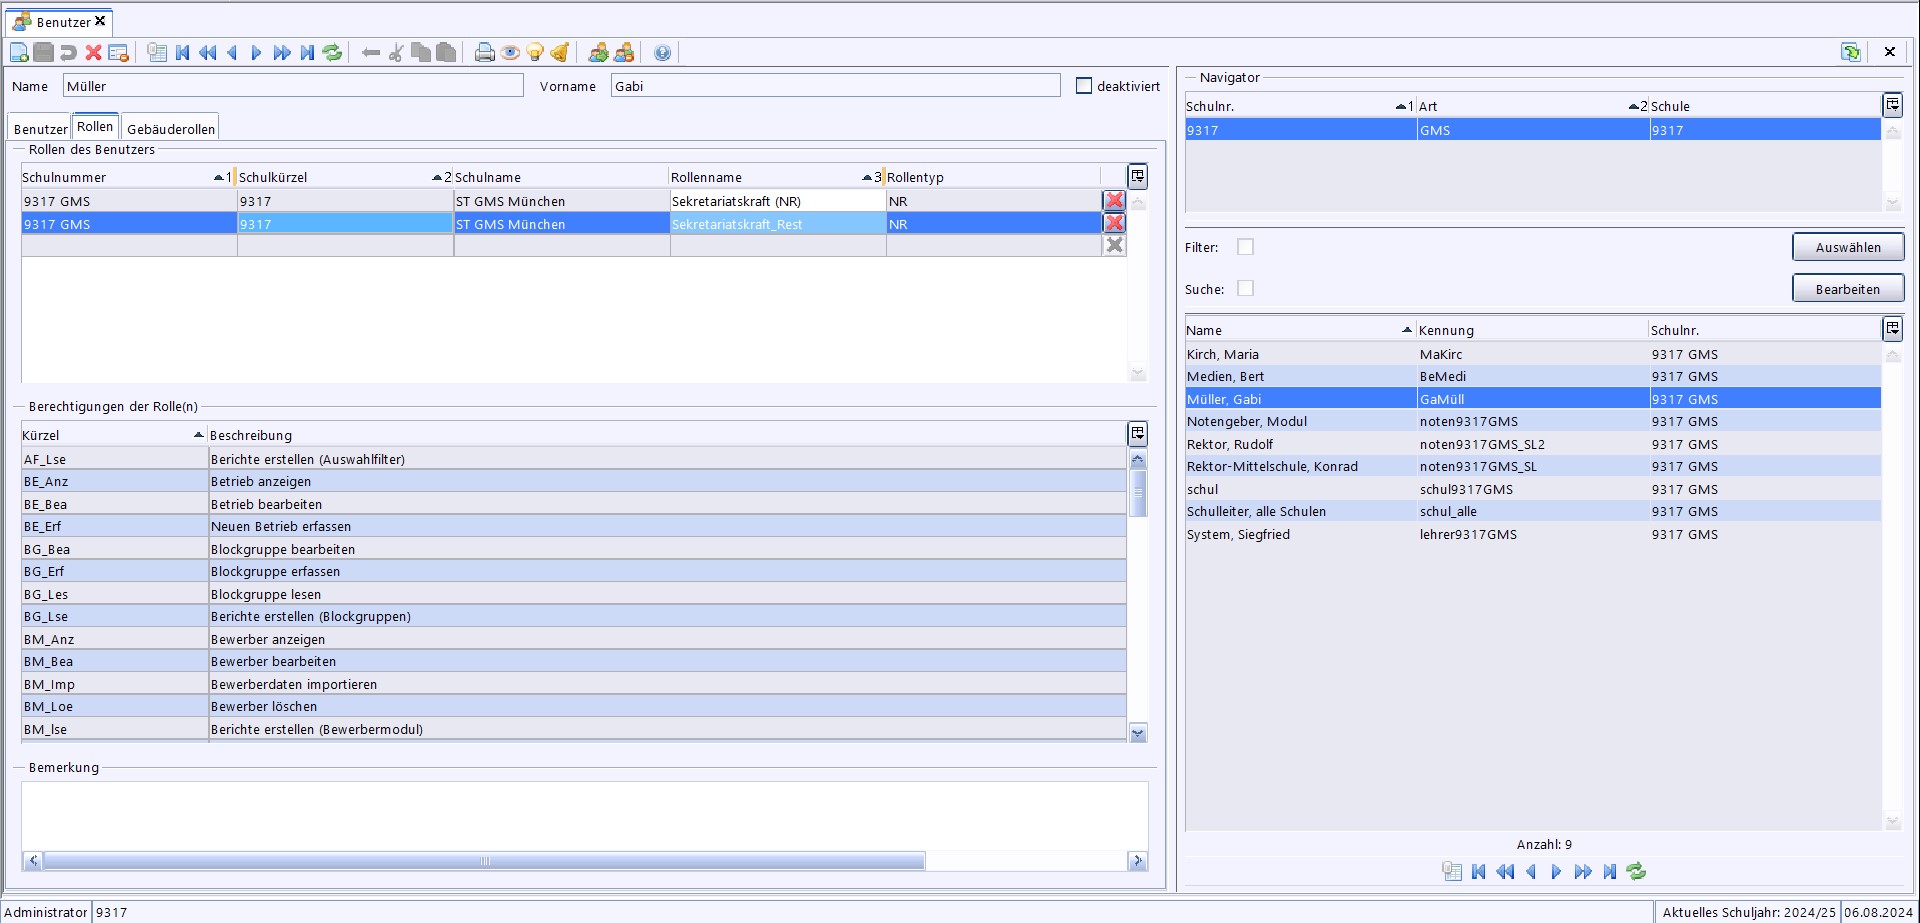Click the Bearbeiten button
Image resolution: width=1920 pixels, height=923 pixels.
coord(1848,289)
